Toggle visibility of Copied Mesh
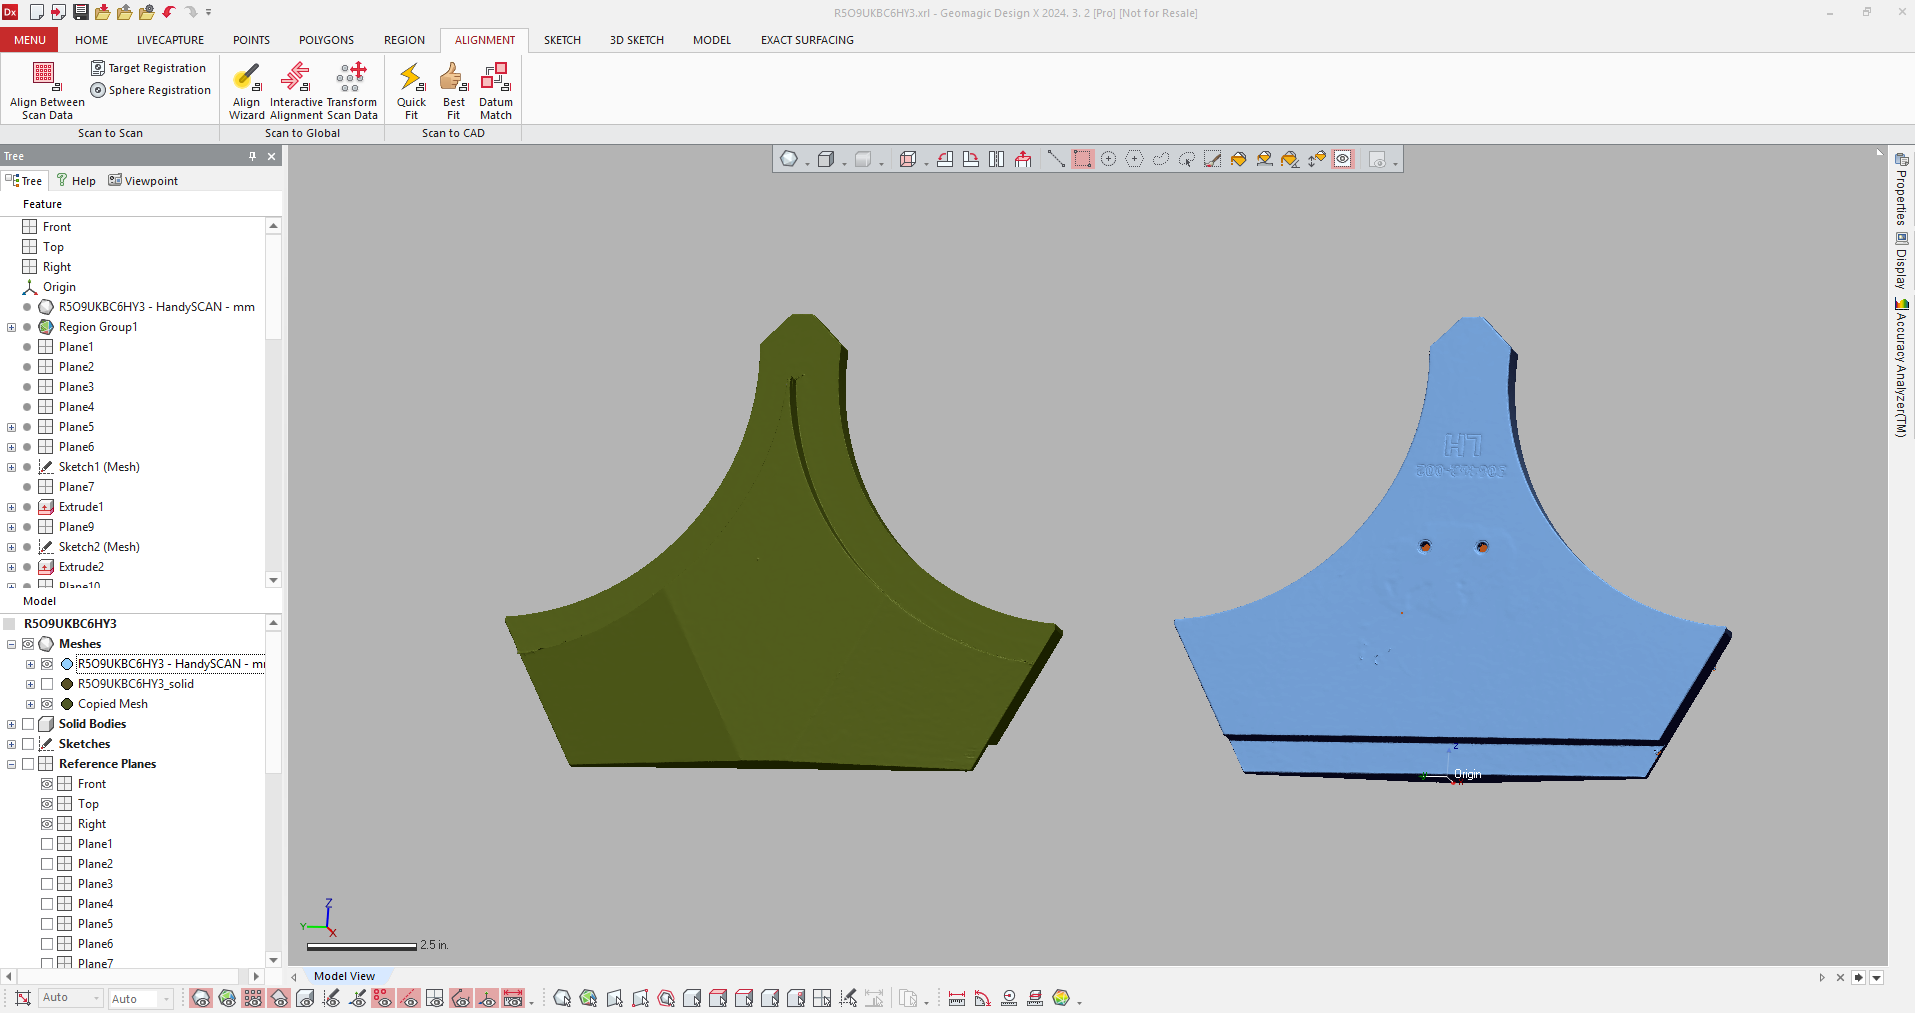The height and width of the screenshot is (1013, 1915). coord(47,704)
